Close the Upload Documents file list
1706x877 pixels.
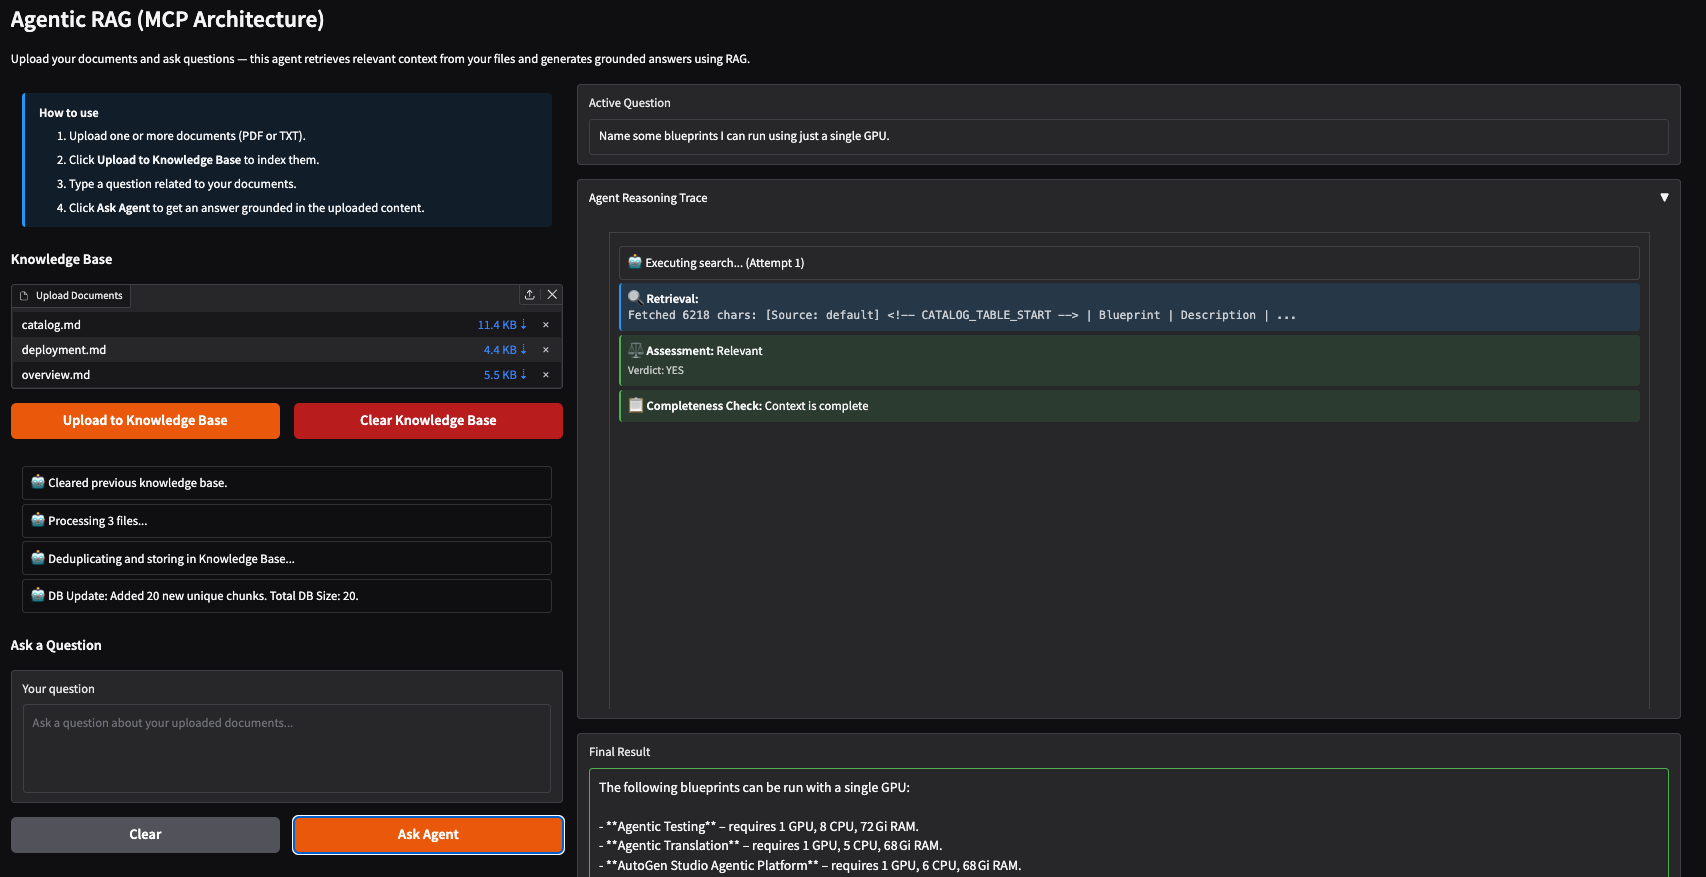(x=552, y=295)
